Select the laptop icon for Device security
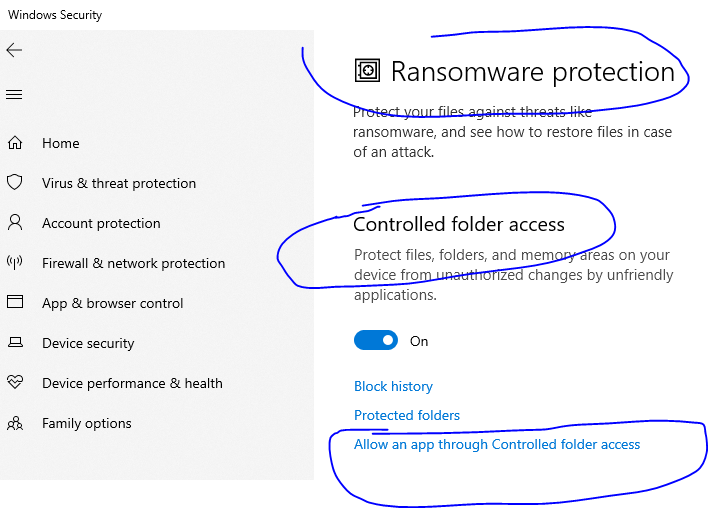This screenshot has width=708, height=508. 15,342
